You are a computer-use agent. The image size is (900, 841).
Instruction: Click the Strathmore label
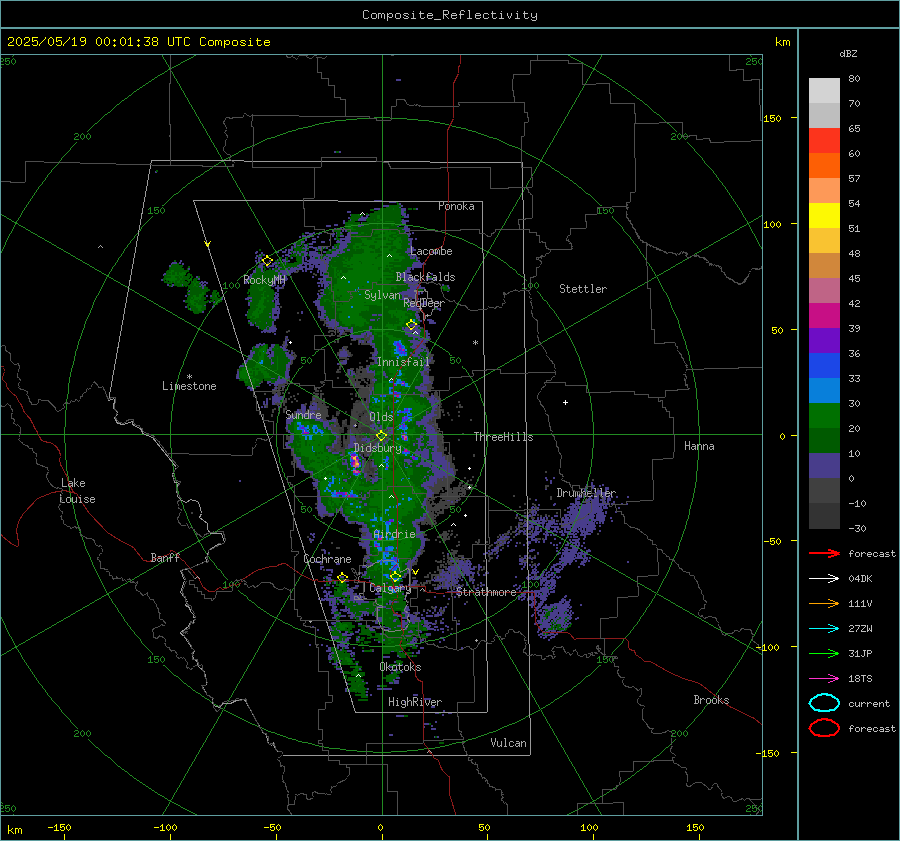[x=486, y=592]
